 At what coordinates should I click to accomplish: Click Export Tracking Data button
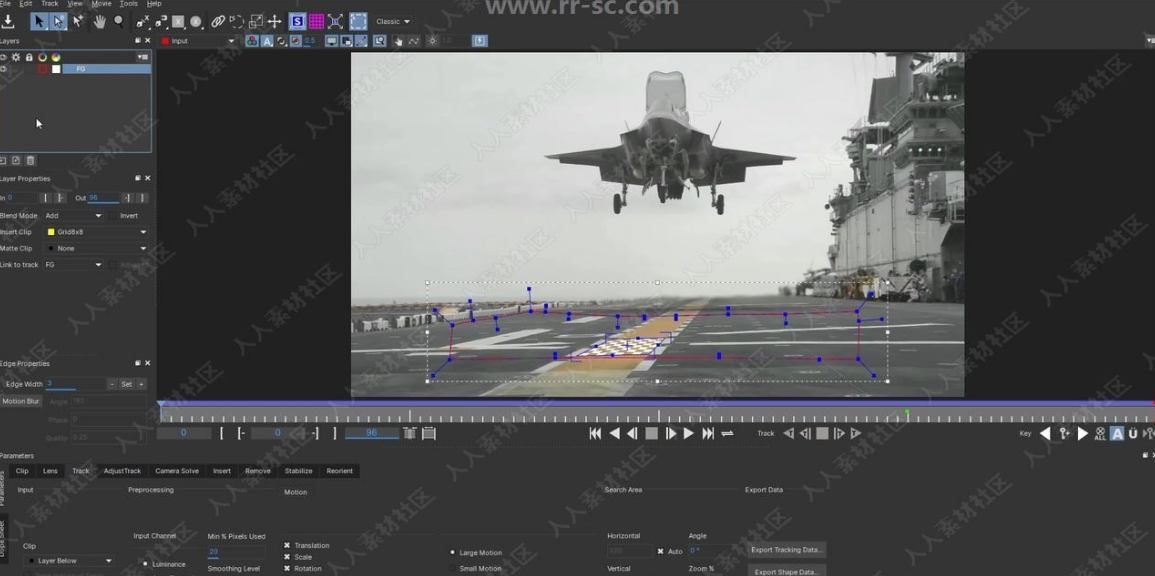pyautogui.click(x=787, y=550)
